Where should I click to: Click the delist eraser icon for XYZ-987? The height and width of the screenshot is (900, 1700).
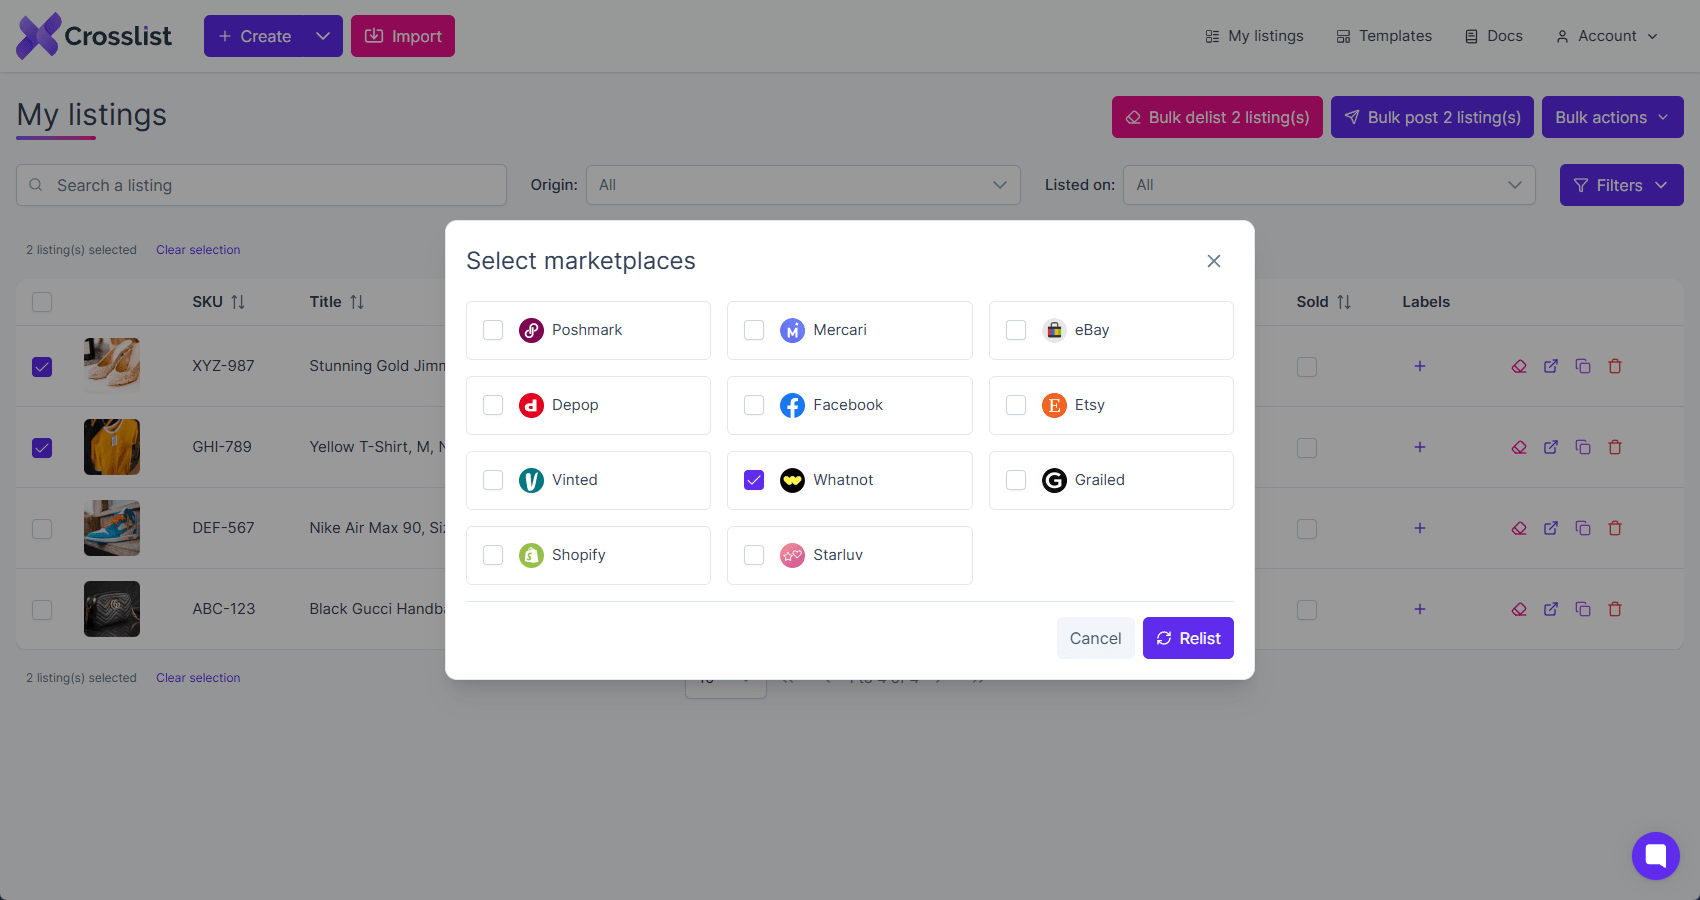(1519, 366)
